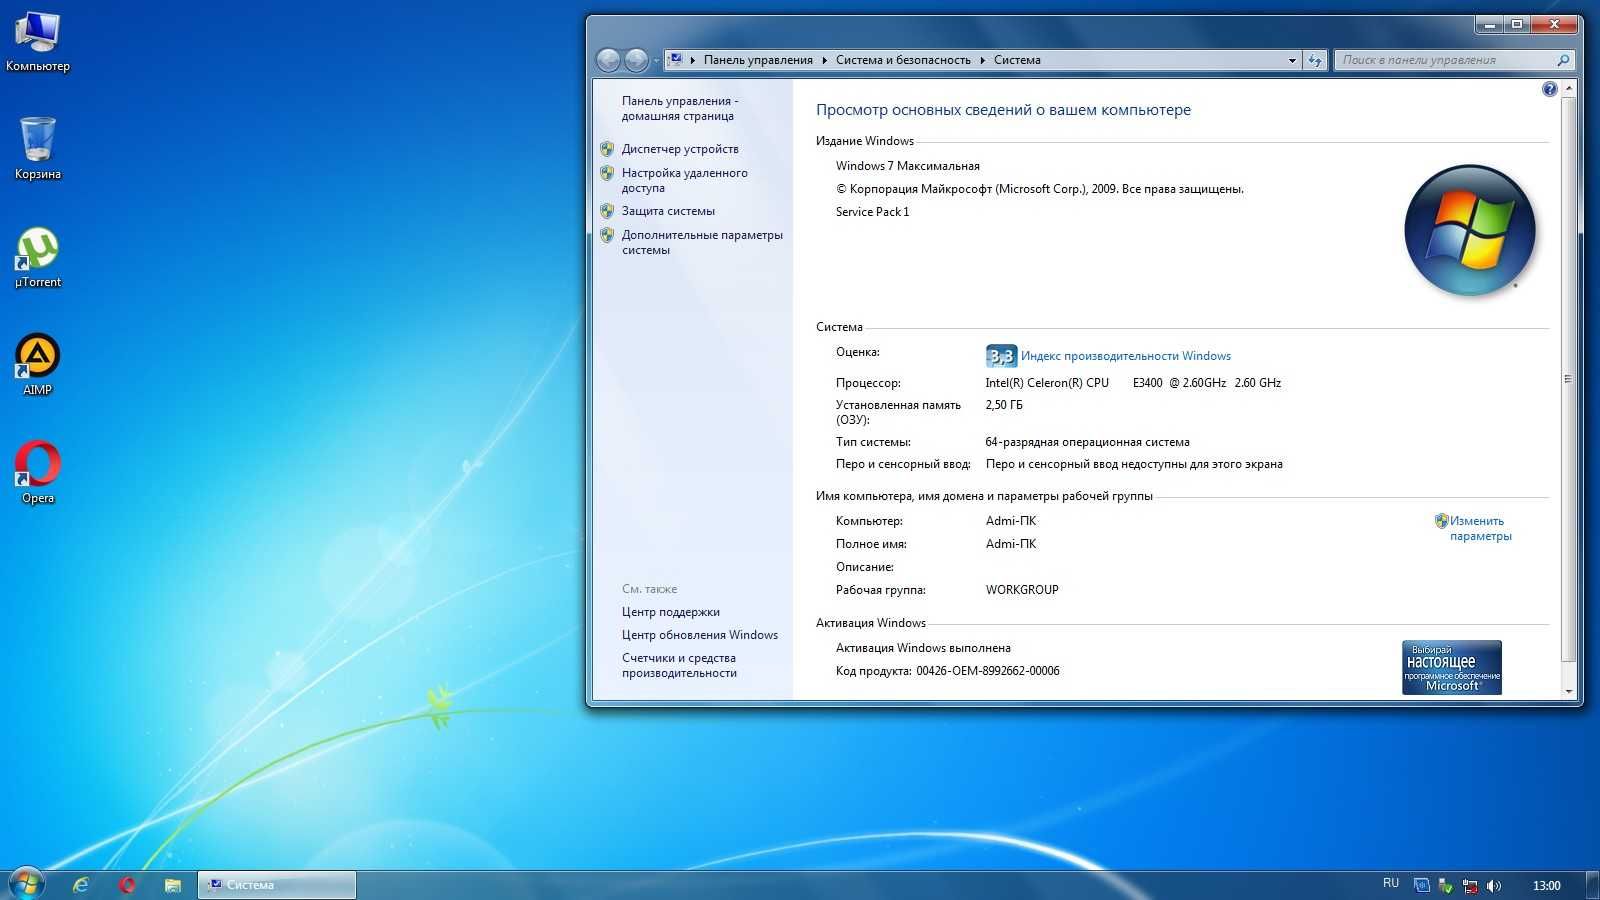Click the 13:00 clock in the tray
1600x900 pixels.
point(1546,885)
